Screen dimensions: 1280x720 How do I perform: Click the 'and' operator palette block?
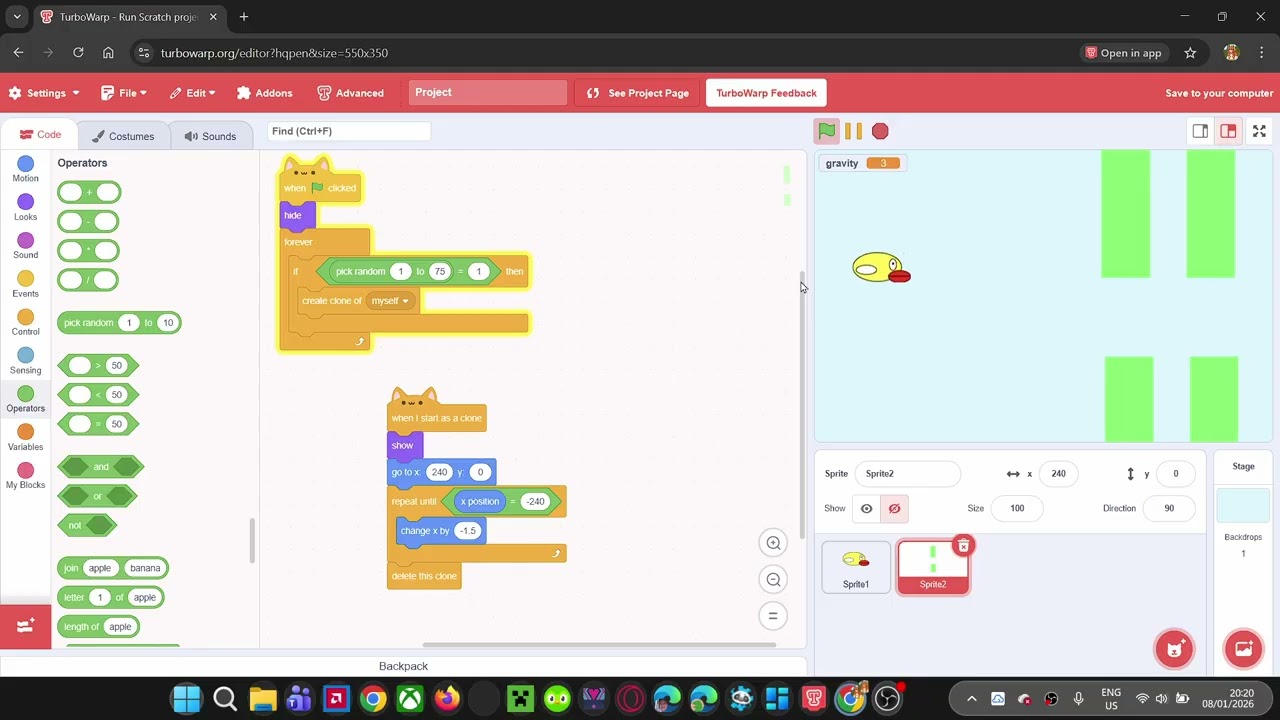click(x=100, y=467)
